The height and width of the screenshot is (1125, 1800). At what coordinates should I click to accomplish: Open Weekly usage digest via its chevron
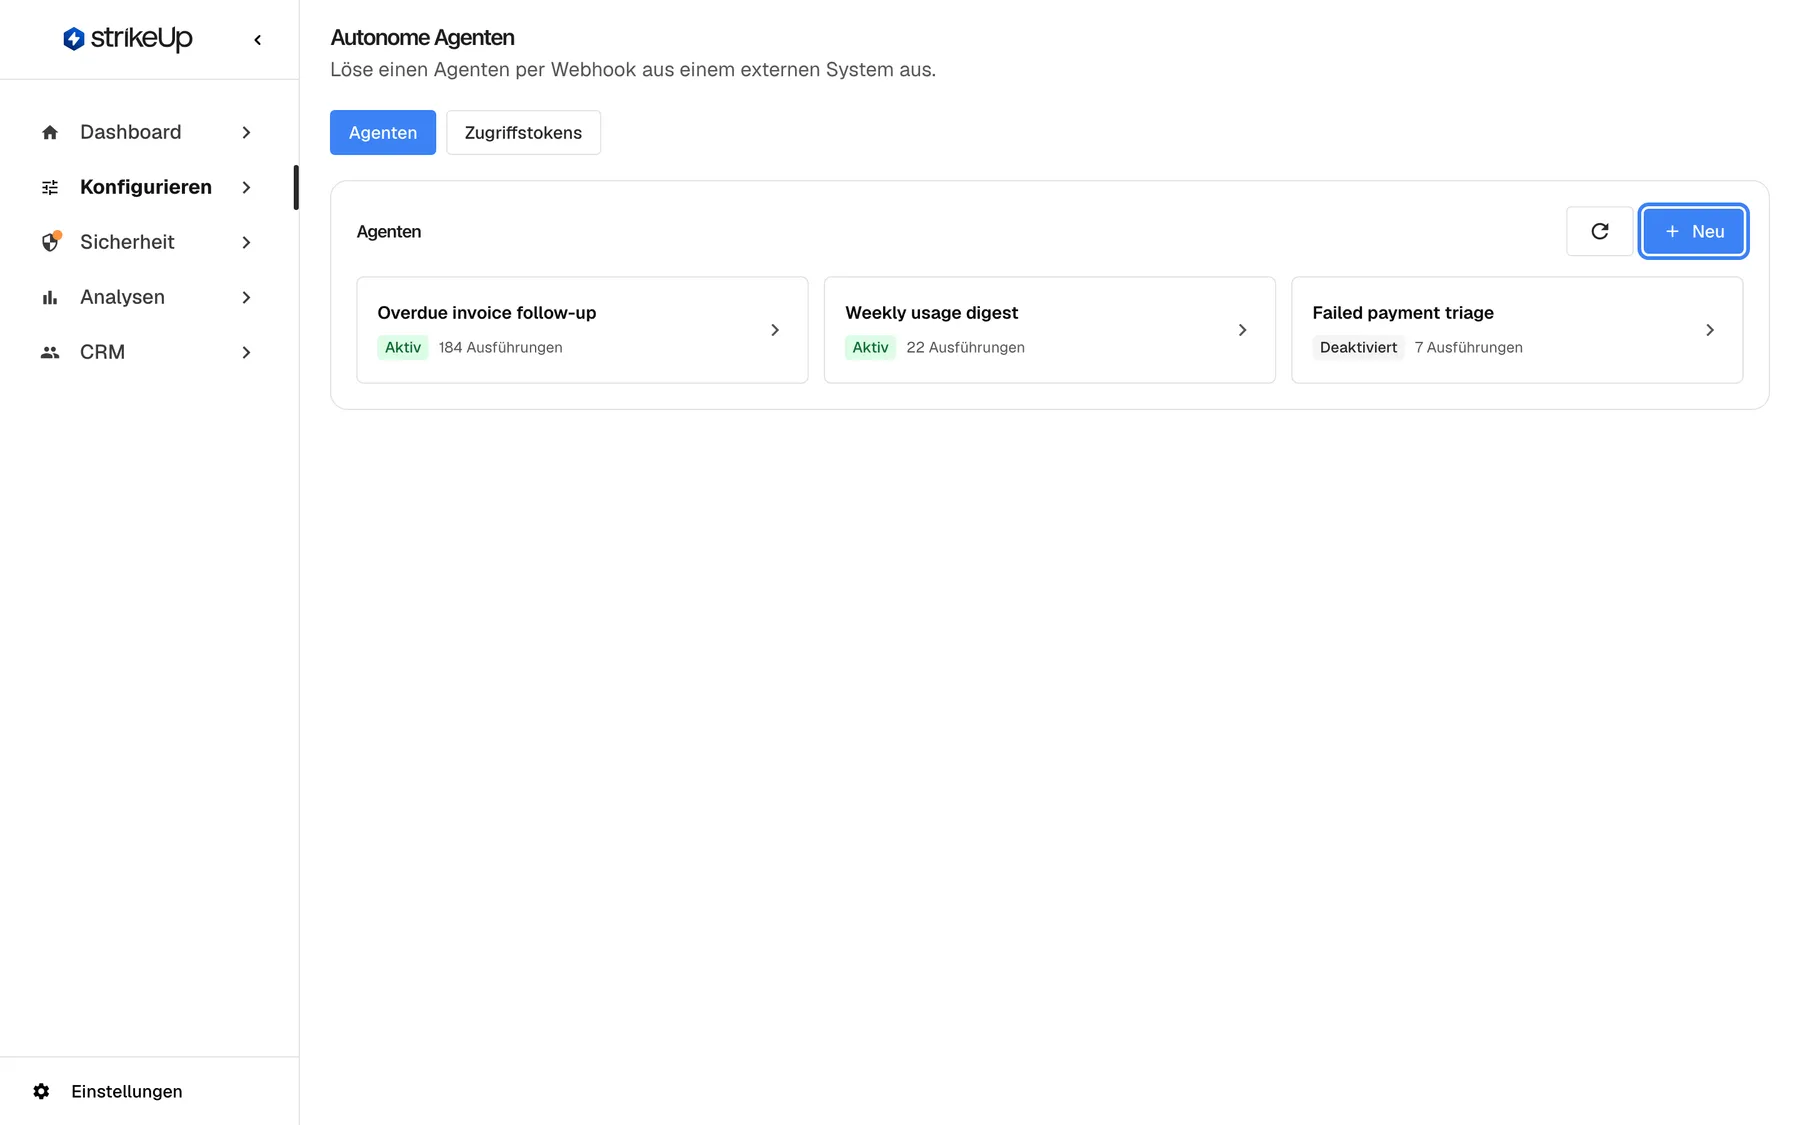coord(1242,330)
